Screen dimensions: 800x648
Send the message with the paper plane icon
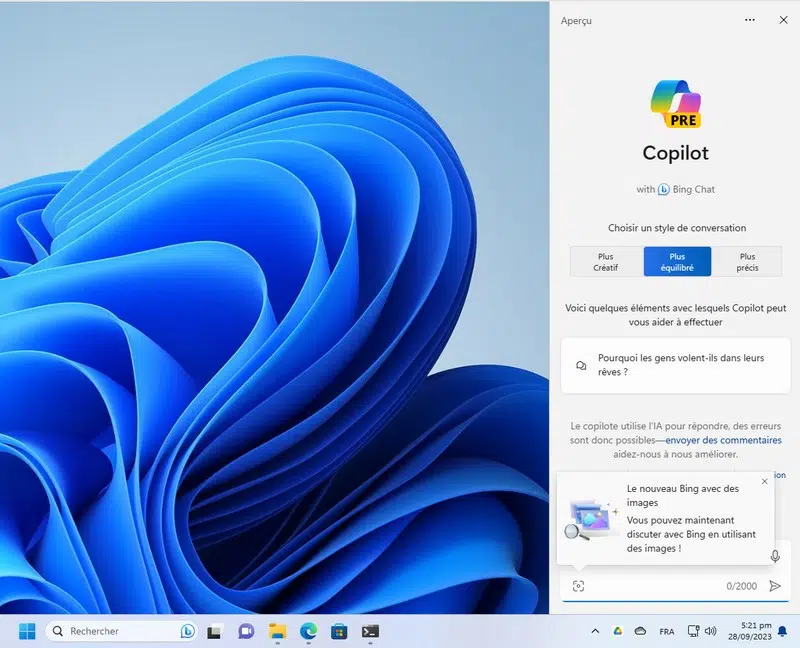[x=778, y=587]
